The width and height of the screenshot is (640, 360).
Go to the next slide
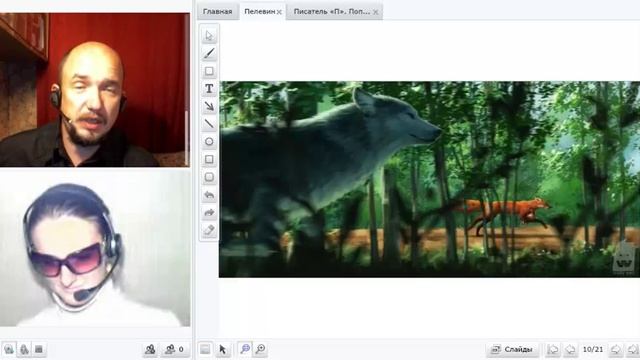pos(616,349)
